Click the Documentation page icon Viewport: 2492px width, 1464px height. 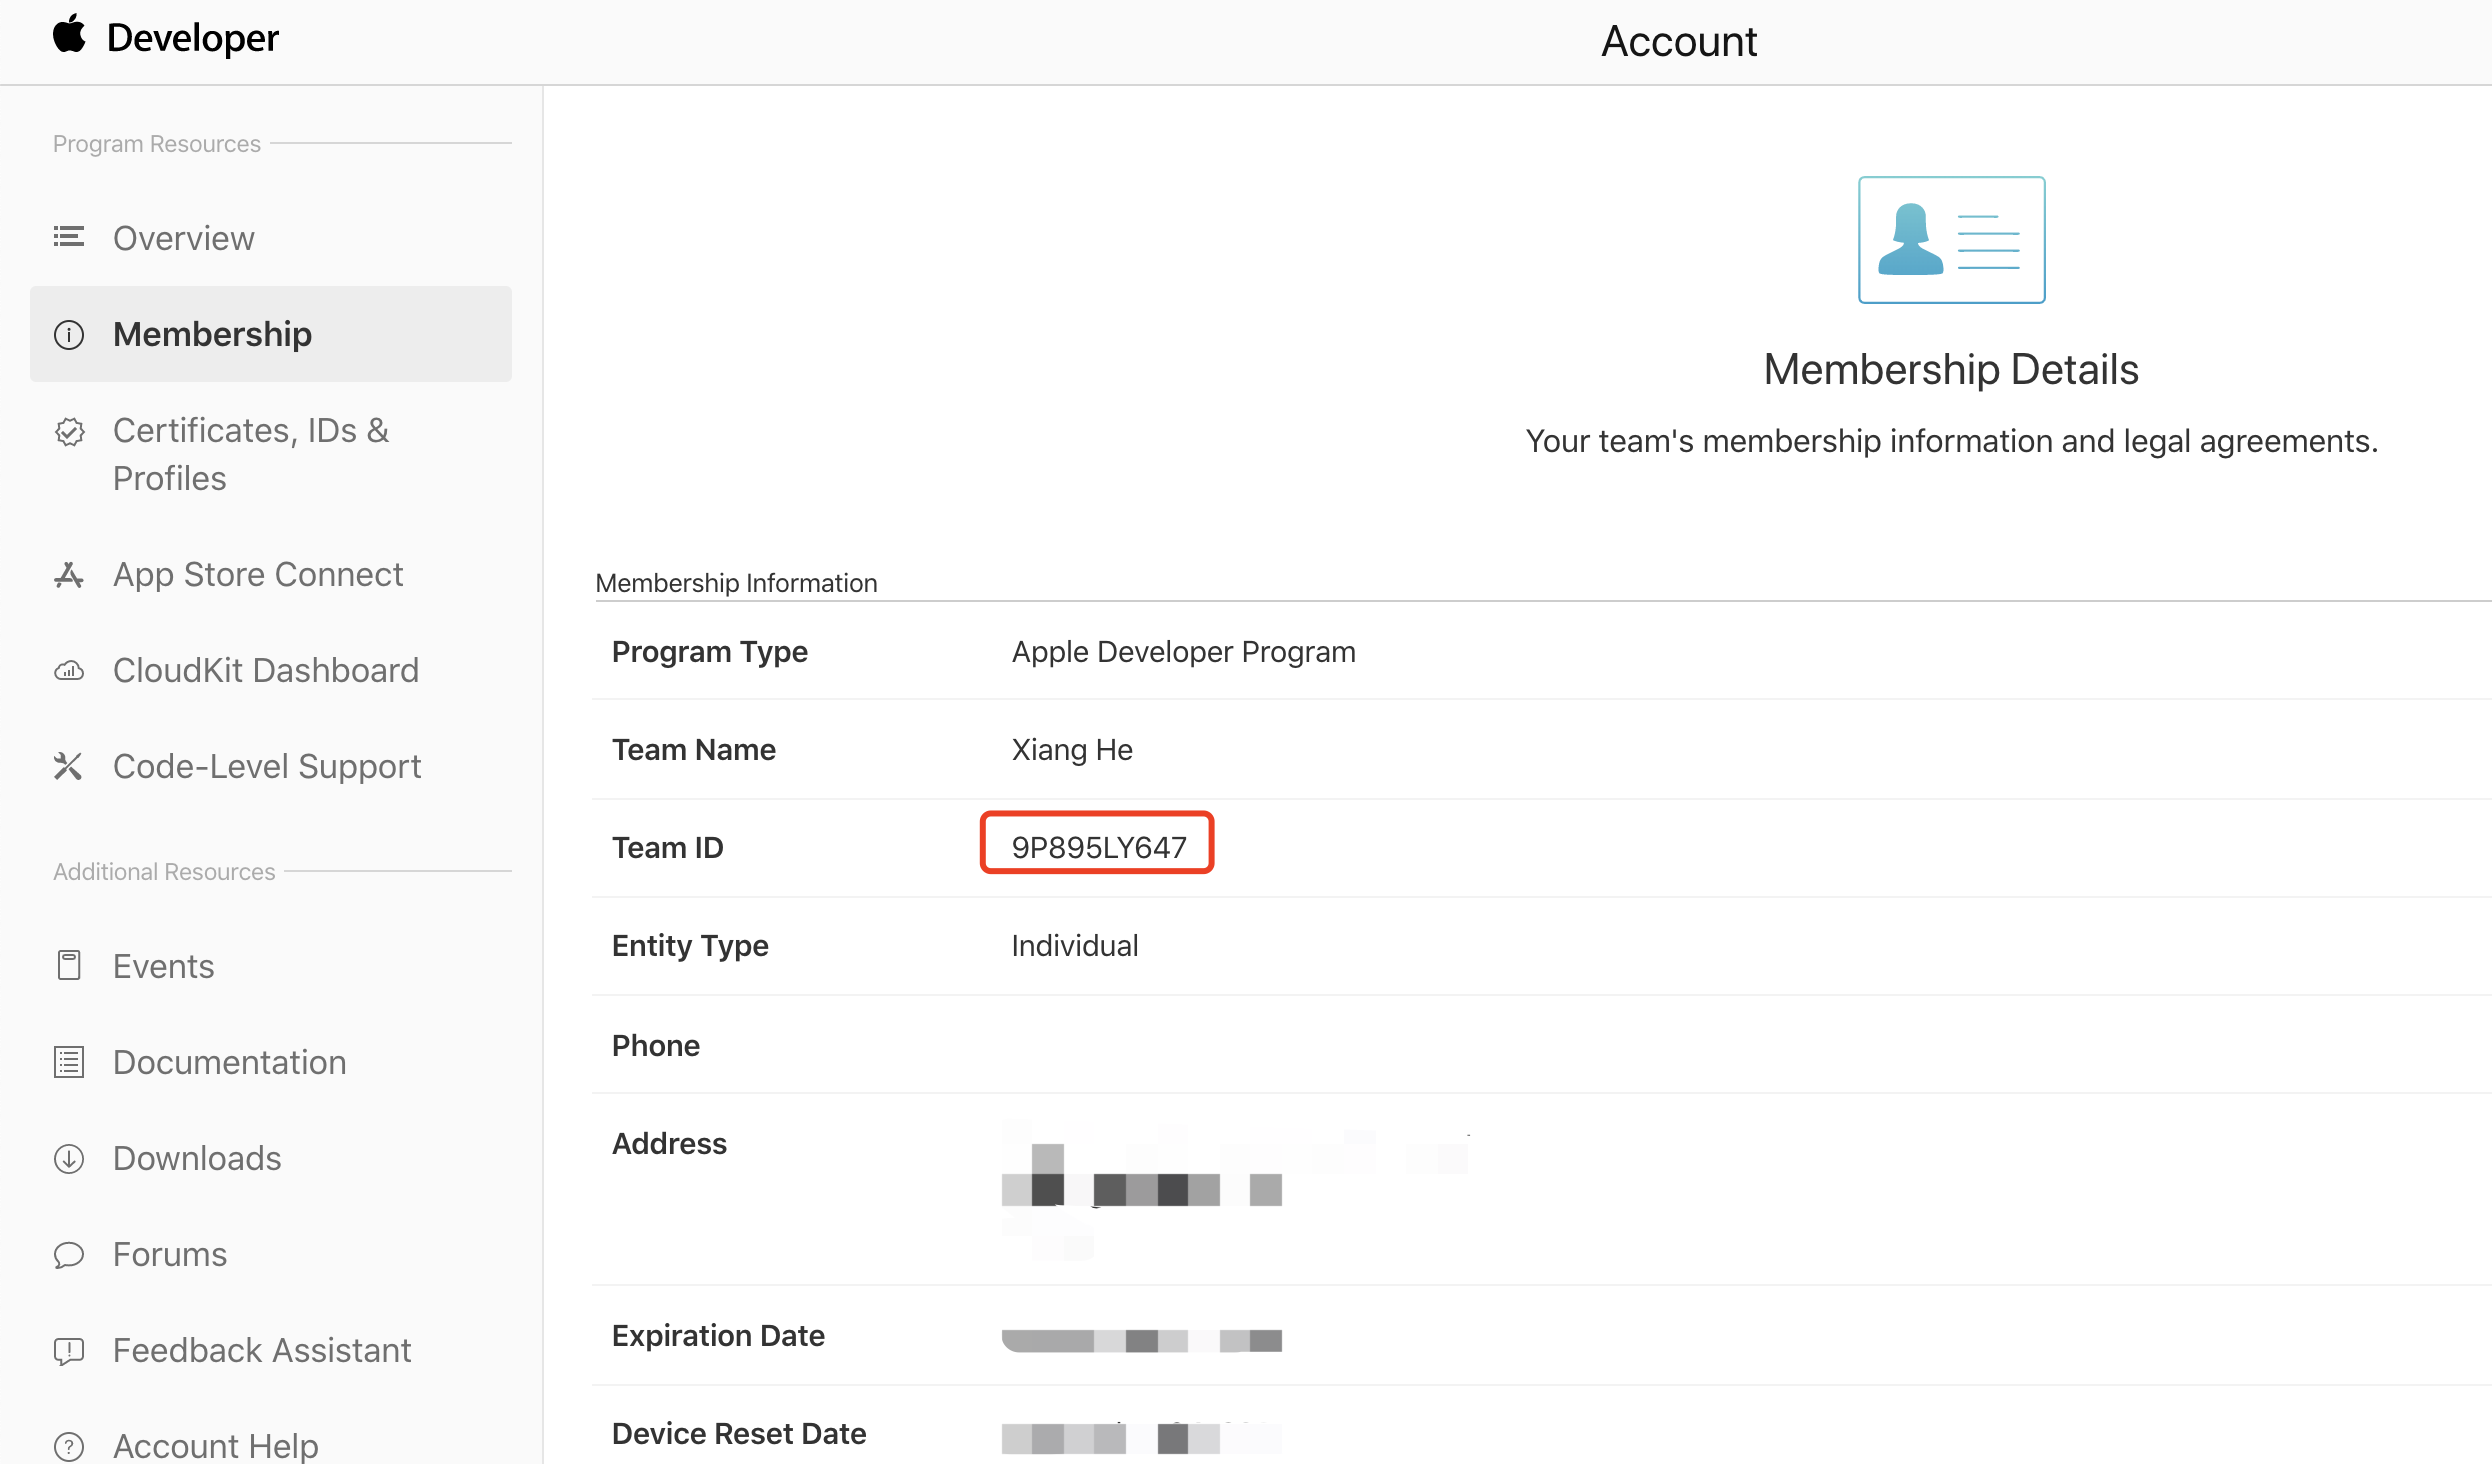[69, 1062]
